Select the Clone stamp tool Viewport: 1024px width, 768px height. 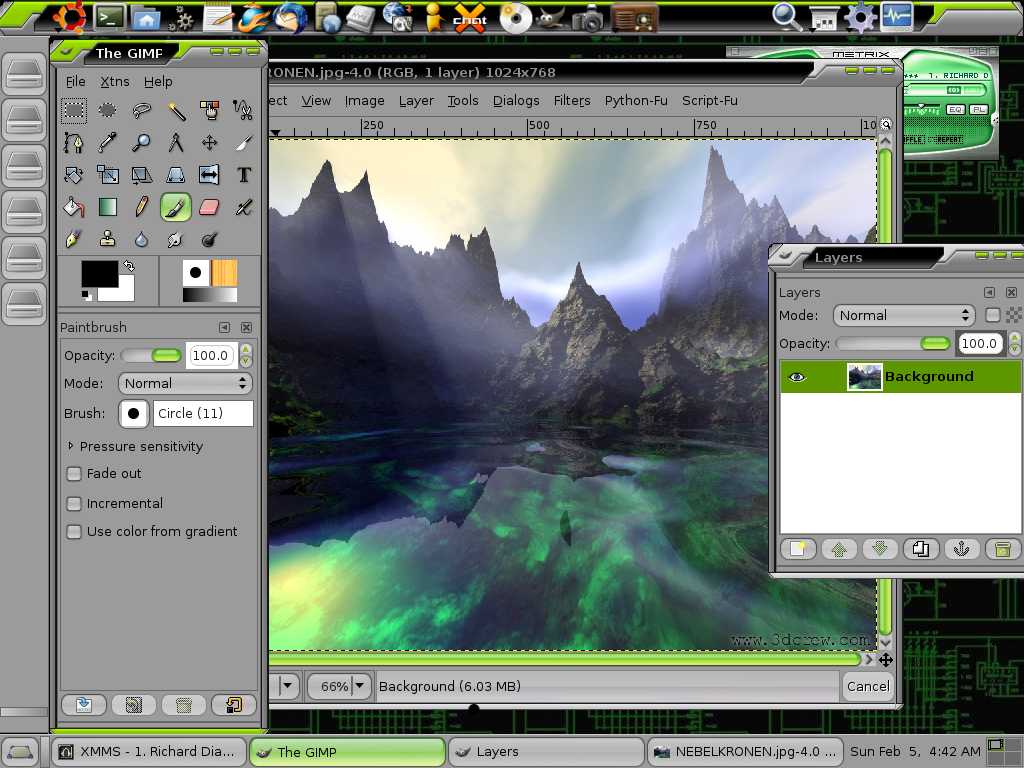(108, 240)
